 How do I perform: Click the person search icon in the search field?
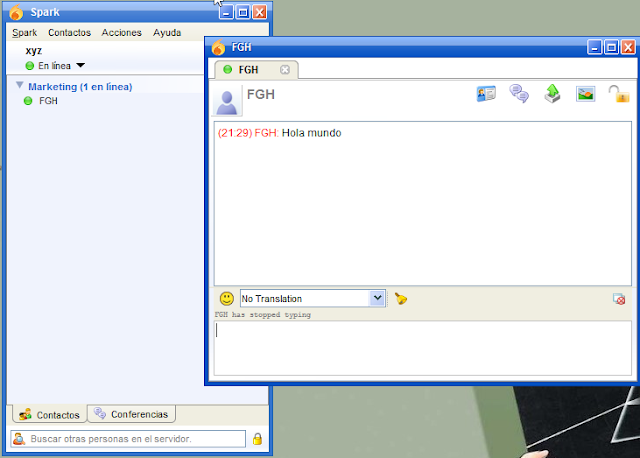(19, 439)
